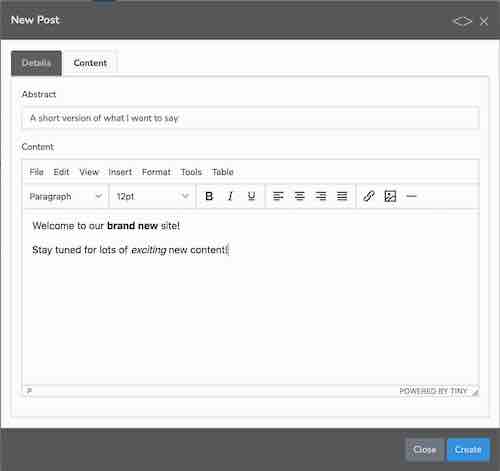The width and height of the screenshot is (500, 471).
Task: Click the Create button
Action: coord(468,450)
